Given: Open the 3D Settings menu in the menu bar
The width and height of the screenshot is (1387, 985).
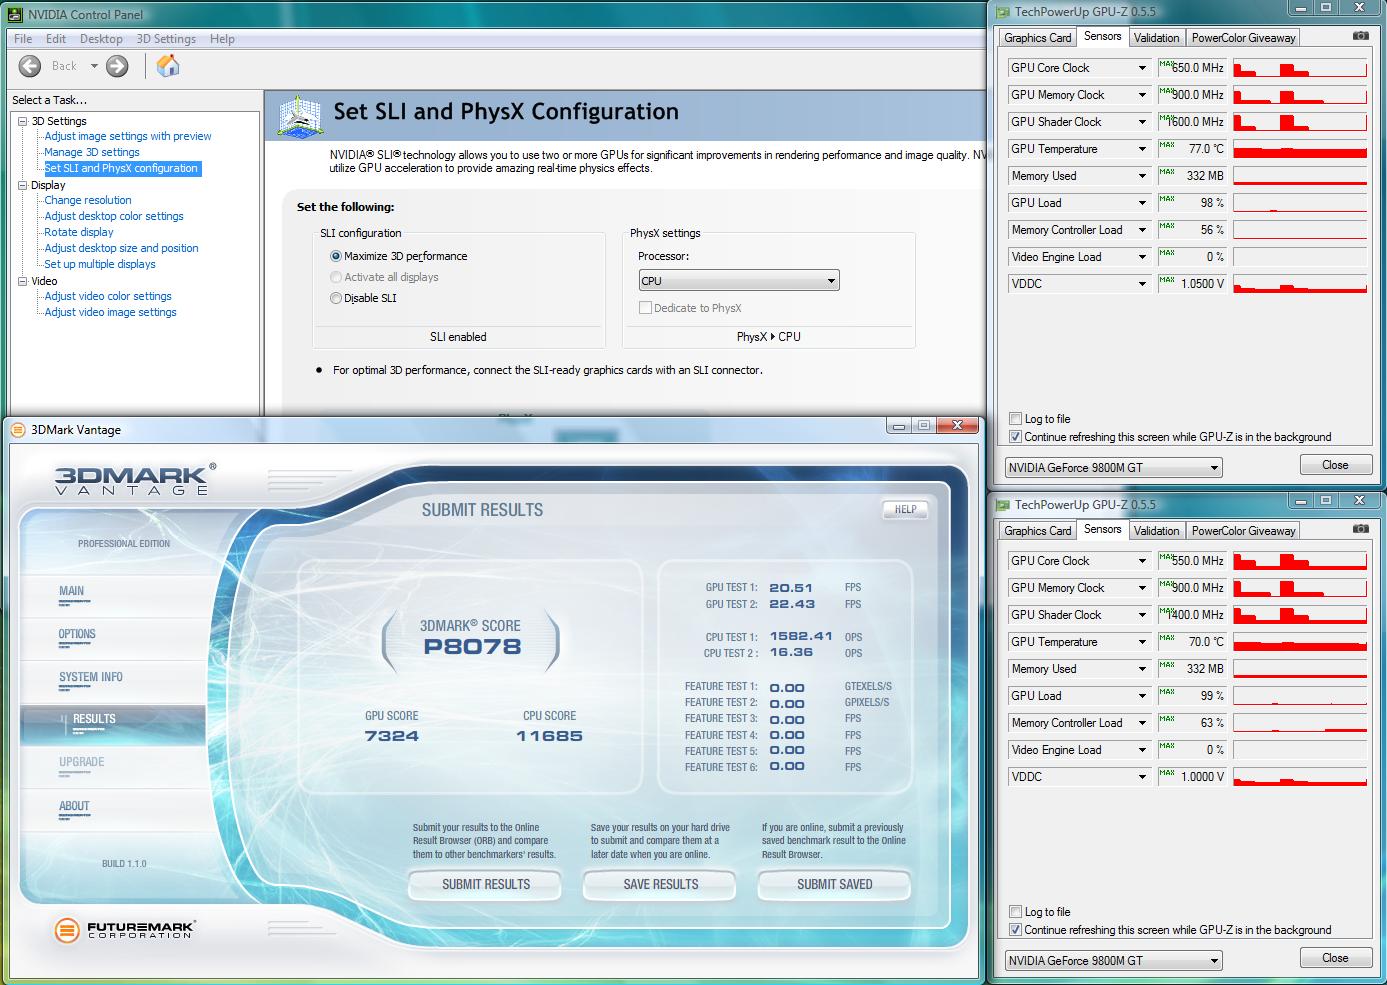Looking at the screenshot, I should (166, 39).
